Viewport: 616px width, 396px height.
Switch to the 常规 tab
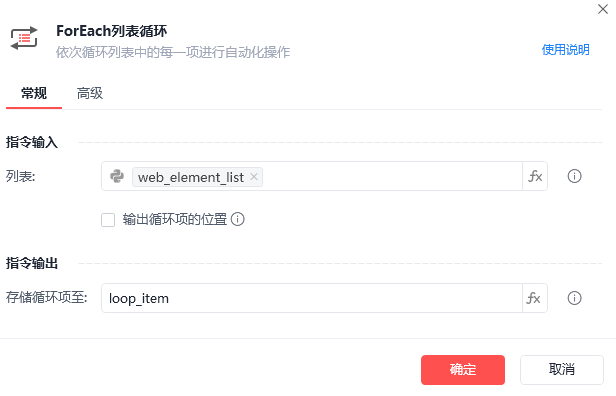click(34, 94)
